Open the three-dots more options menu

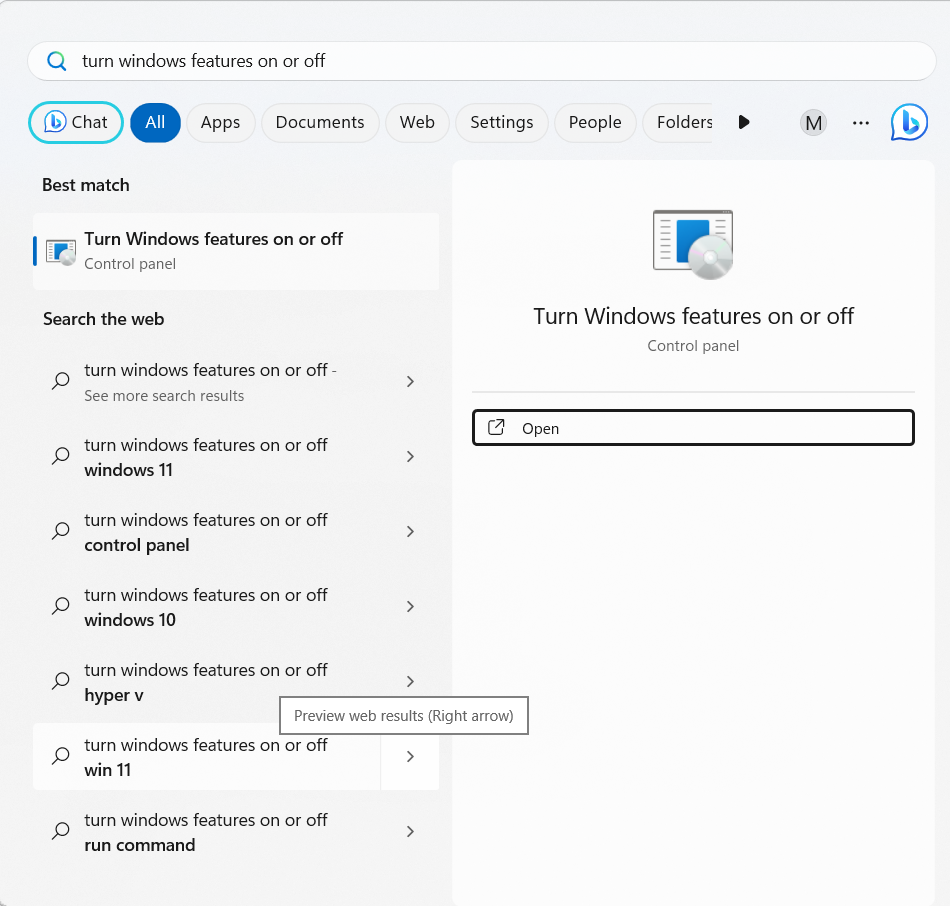pos(861,123)
